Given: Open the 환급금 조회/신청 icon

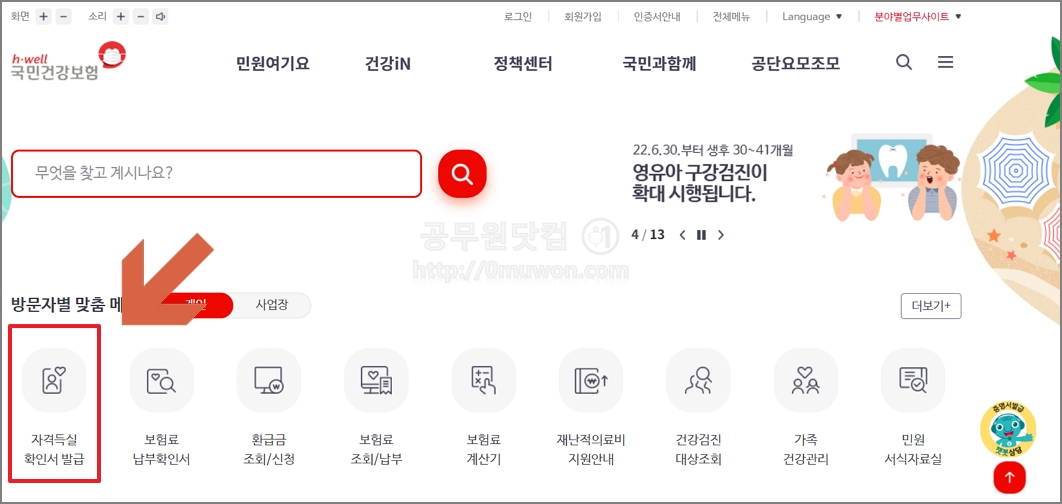Looking at the screenshot, I should coord(269,380).
